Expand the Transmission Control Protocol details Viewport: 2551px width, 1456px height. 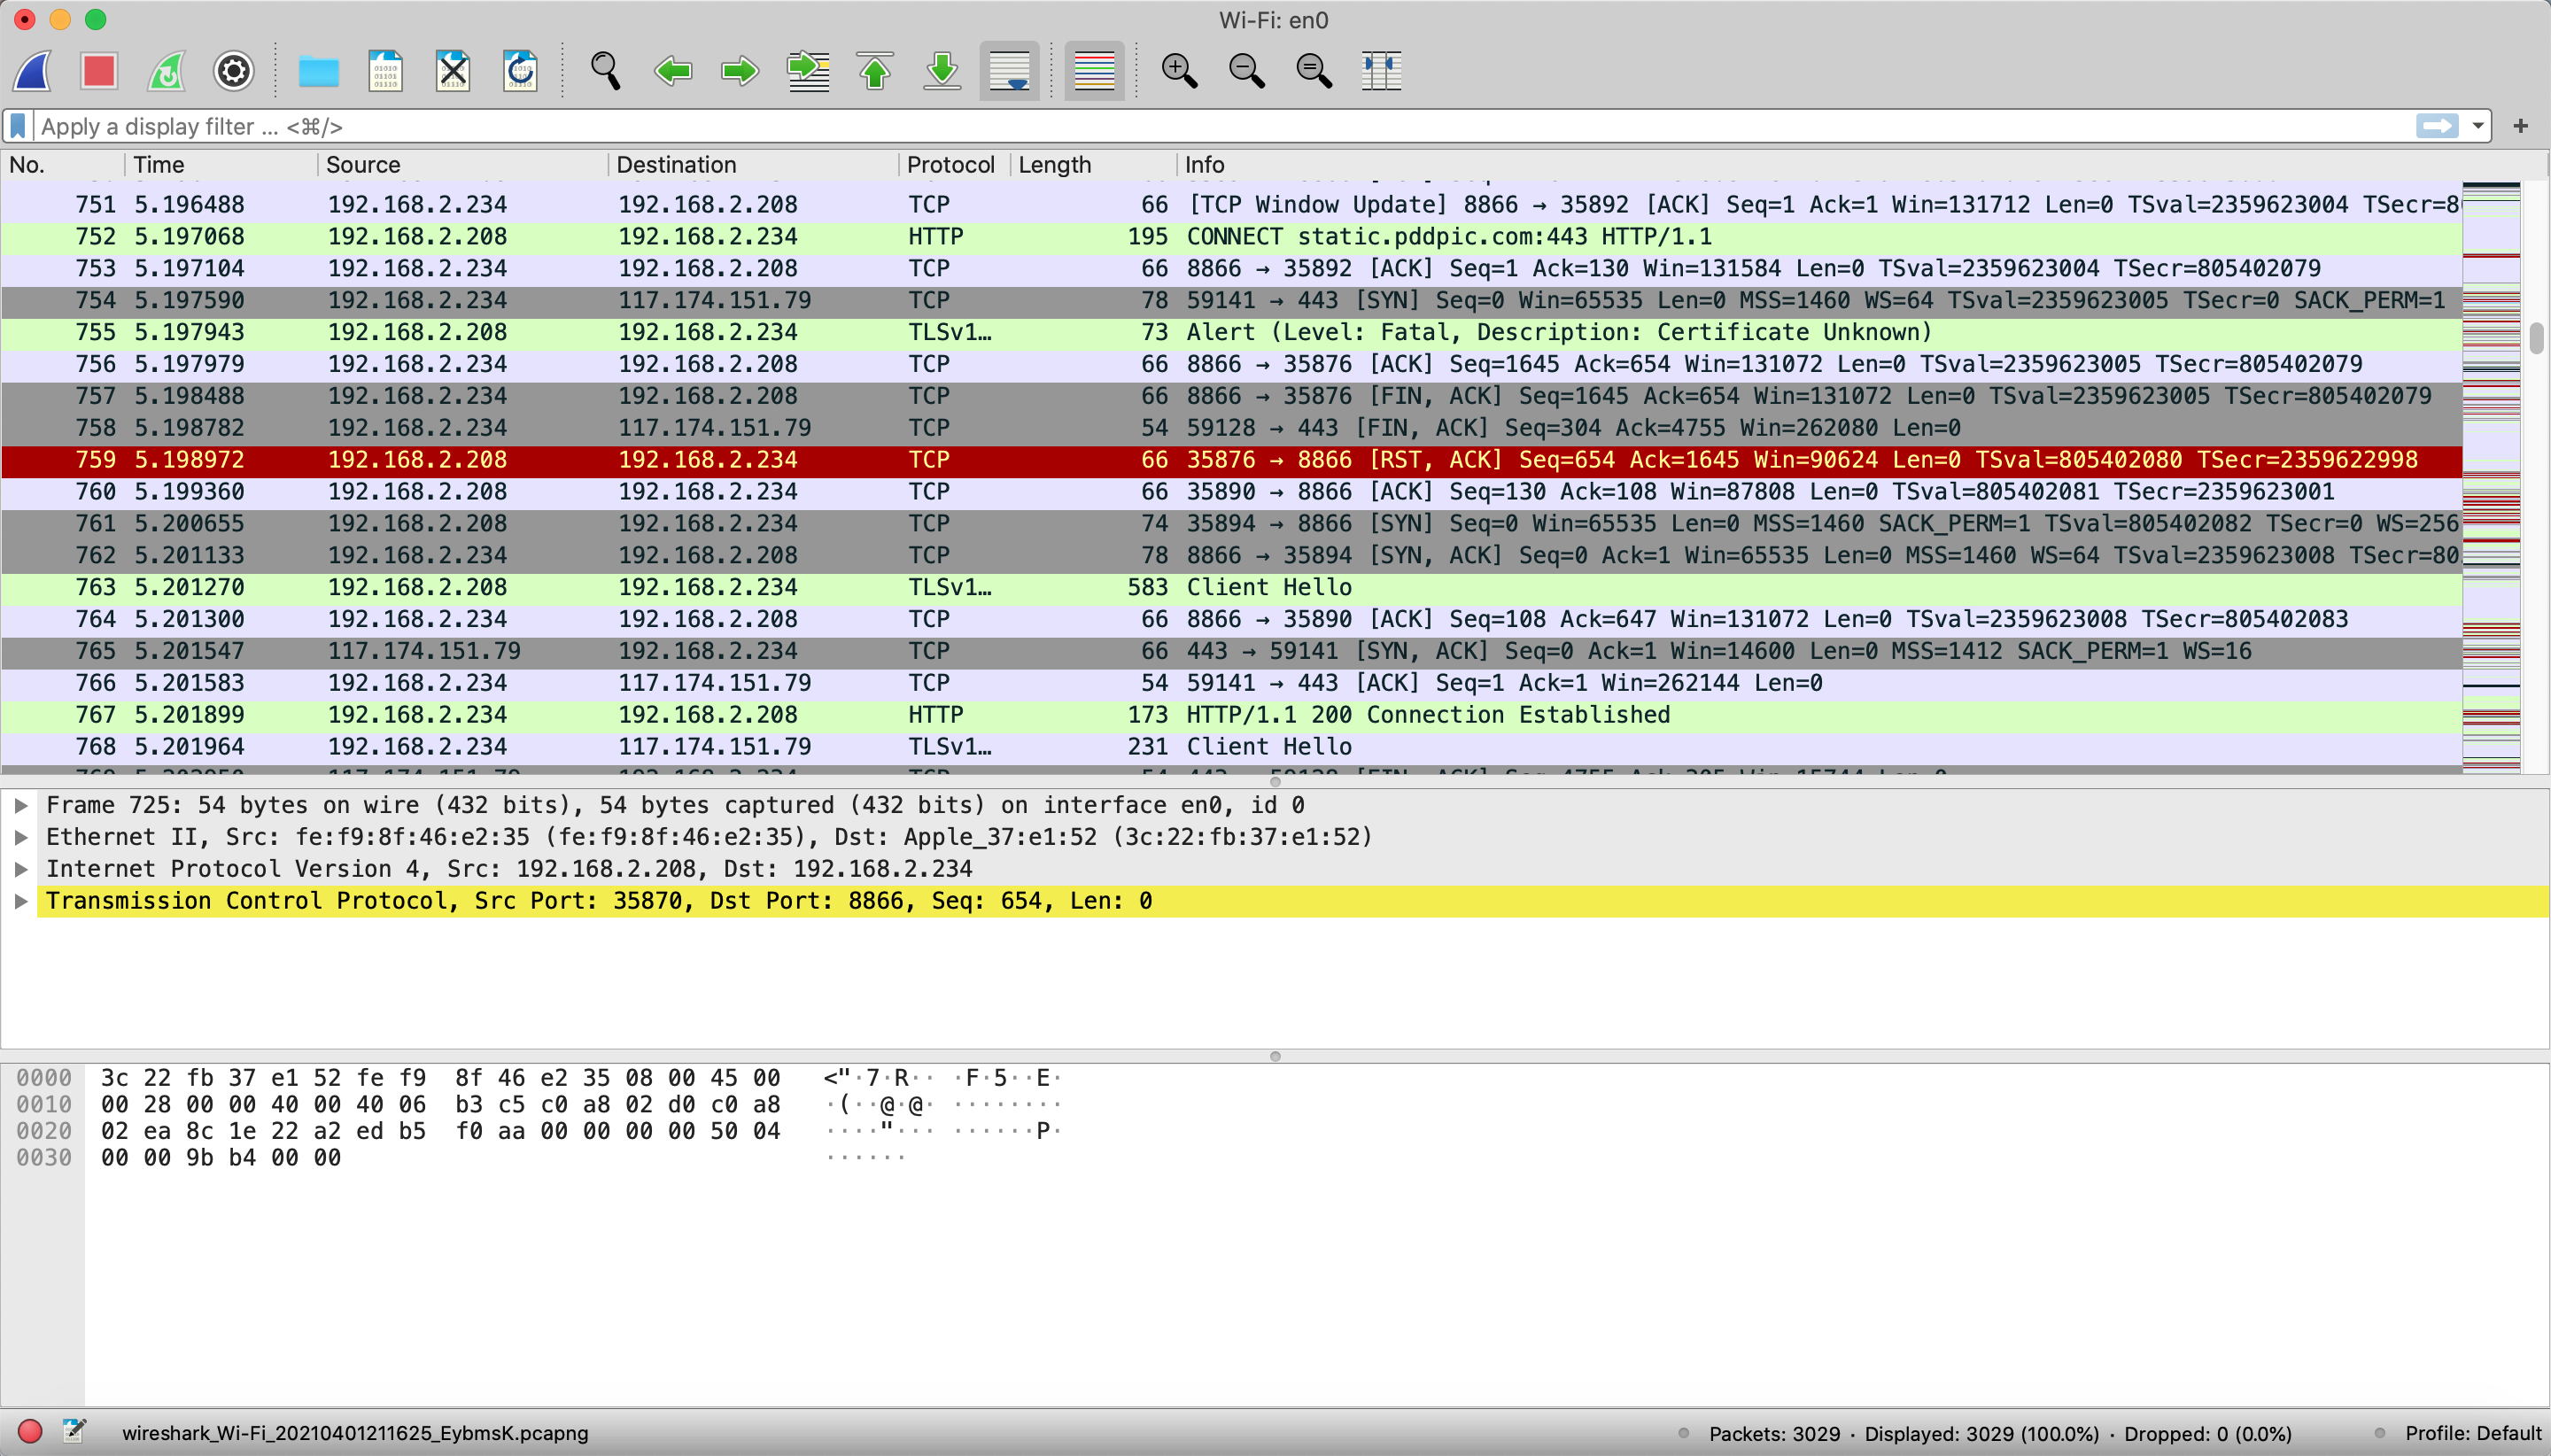pos(20,901)
